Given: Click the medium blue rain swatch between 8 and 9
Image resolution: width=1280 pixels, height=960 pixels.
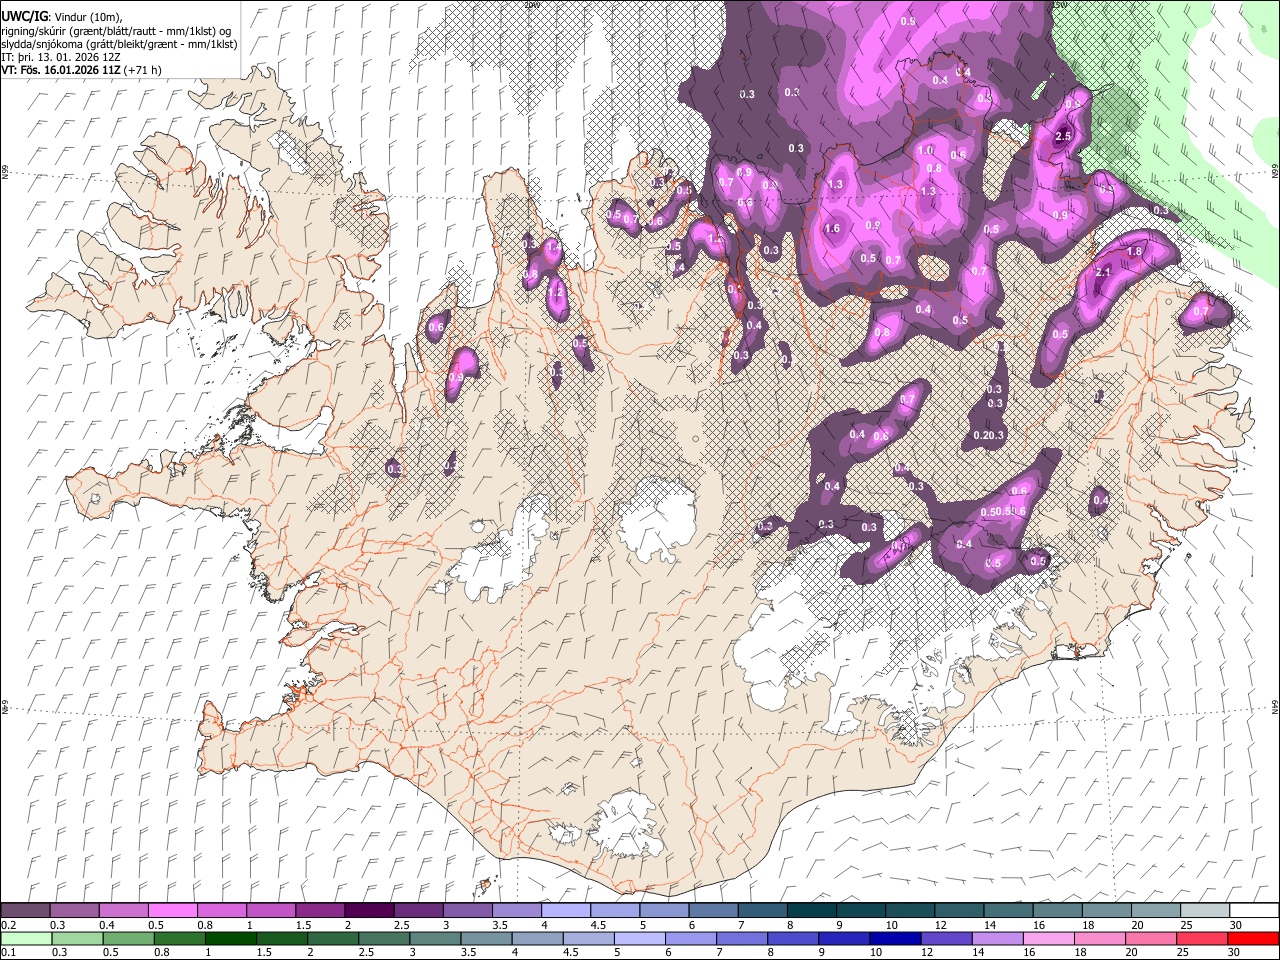Looking at the screenshot, I should pos(792,939).
